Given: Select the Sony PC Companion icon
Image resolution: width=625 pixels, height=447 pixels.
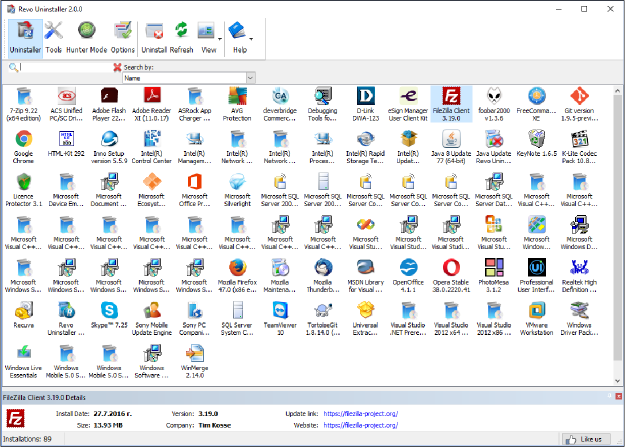Looking at the screenshot, I should click(195, 318).
